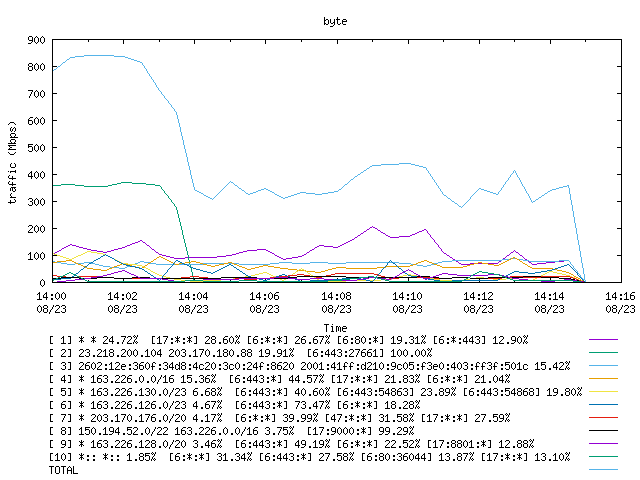Select legend entry [ 2] 23.218.200.104
The width and height of the screenshot is (640, 480).
(x=240, y=353)
